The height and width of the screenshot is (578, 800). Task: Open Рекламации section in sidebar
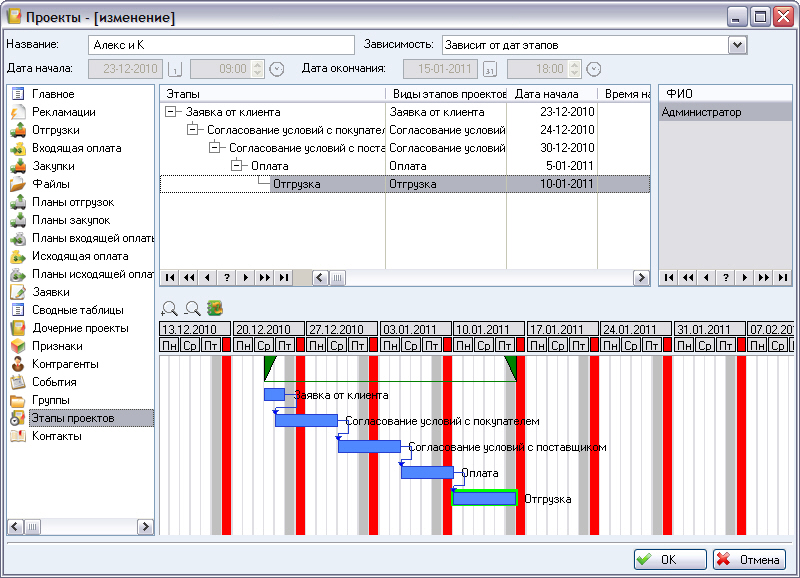tap(64, 112)
